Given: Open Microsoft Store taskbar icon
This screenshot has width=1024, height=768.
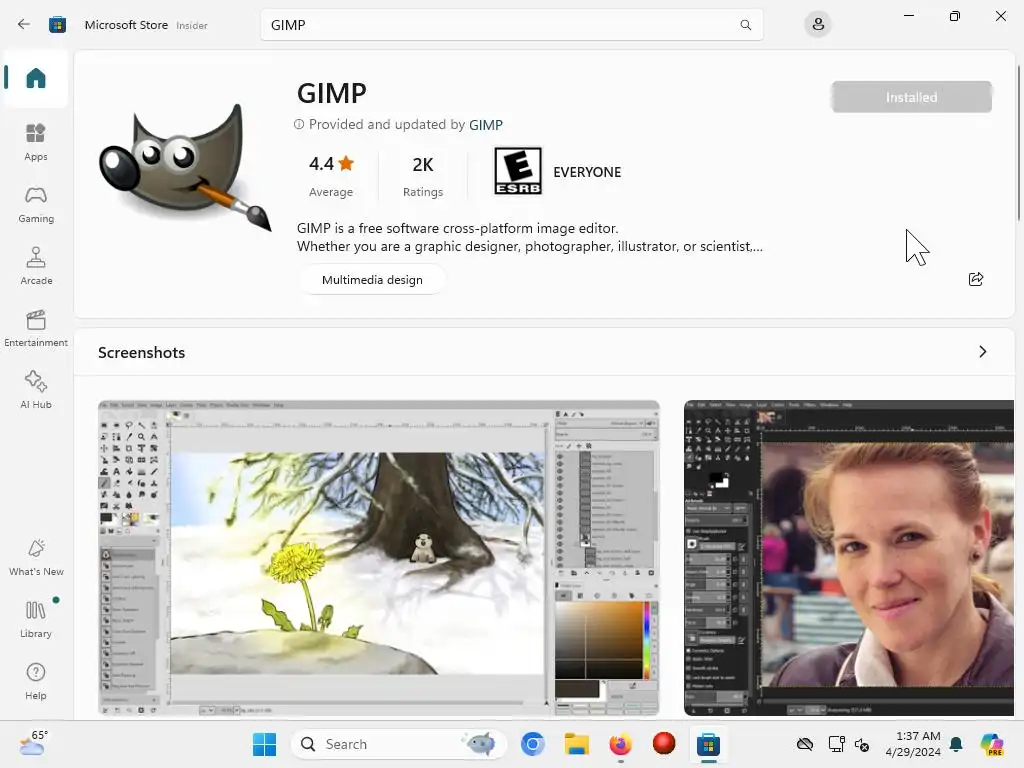Looking at the screenshot, I should tap(709, 744).
